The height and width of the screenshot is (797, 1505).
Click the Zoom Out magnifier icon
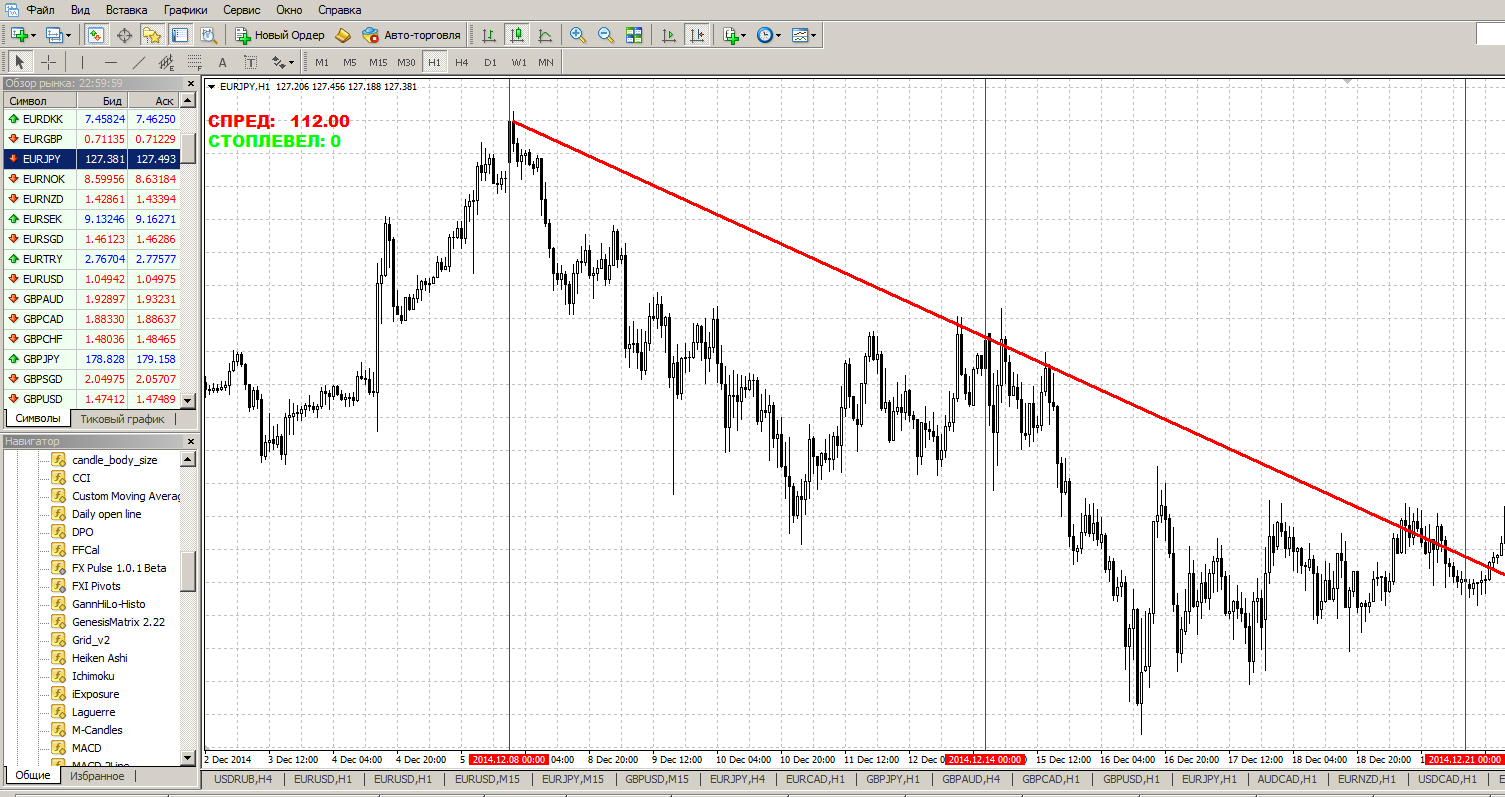pos(605,35)
